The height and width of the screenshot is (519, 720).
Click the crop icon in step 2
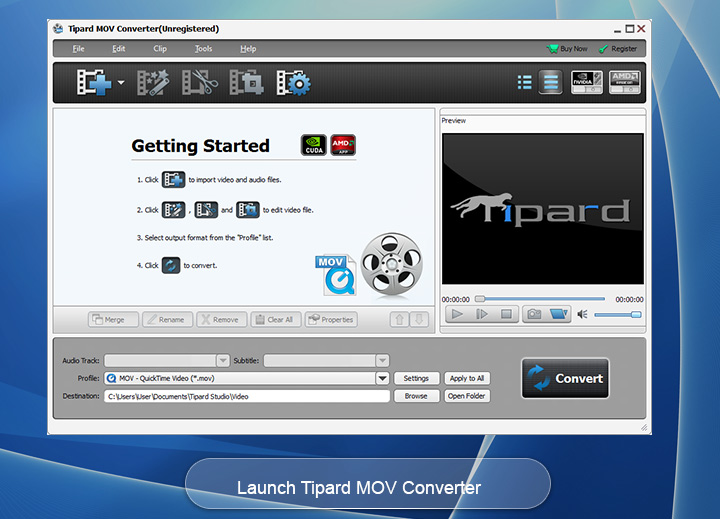click(x=248, y=210)
